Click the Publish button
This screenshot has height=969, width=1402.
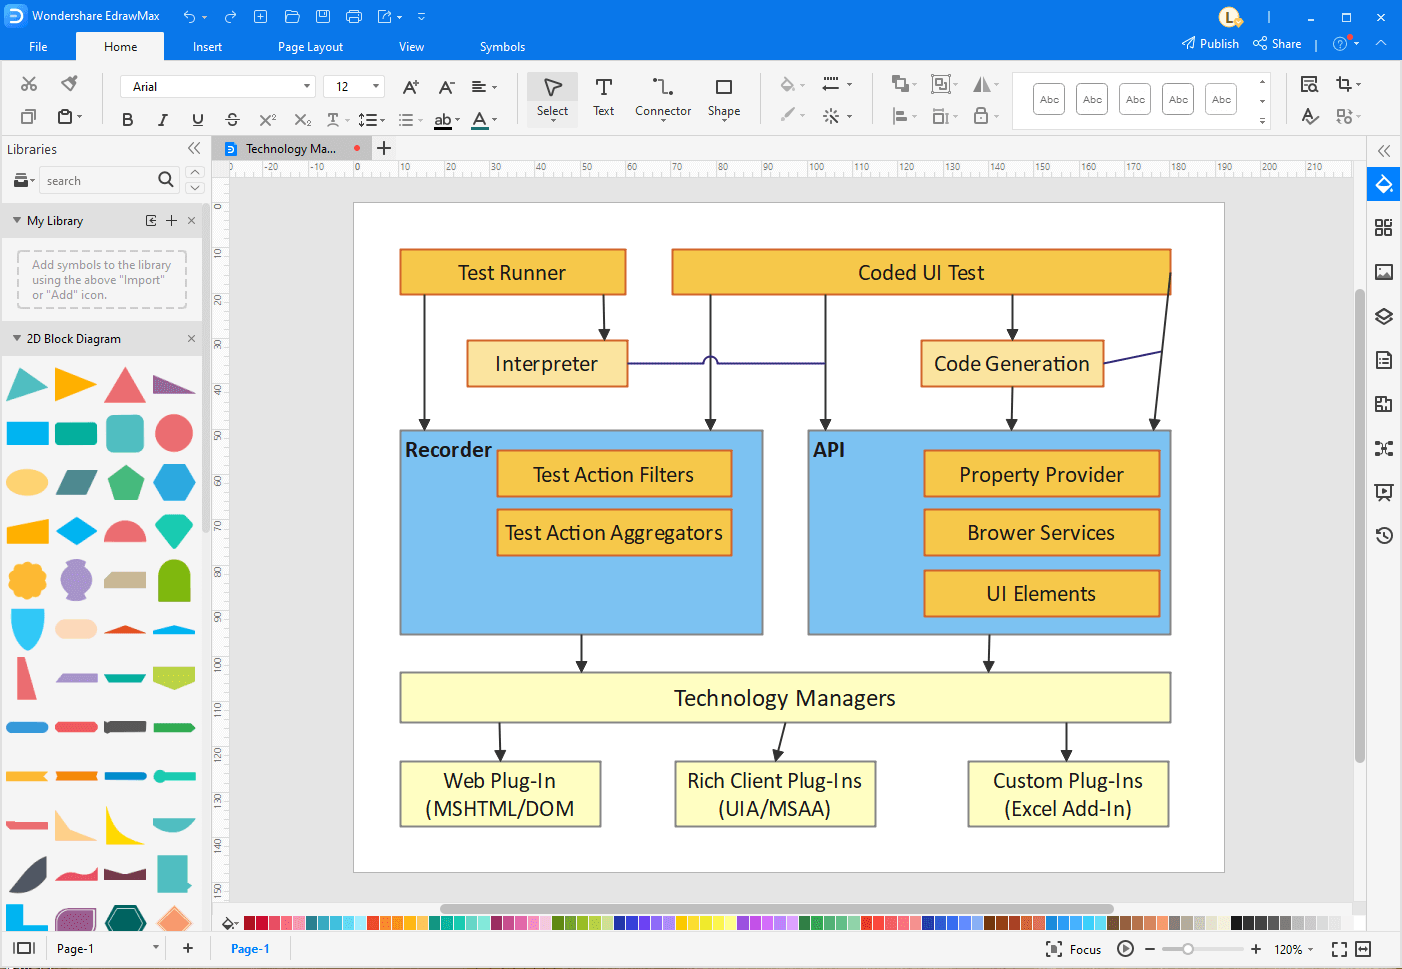(1211, 43)
